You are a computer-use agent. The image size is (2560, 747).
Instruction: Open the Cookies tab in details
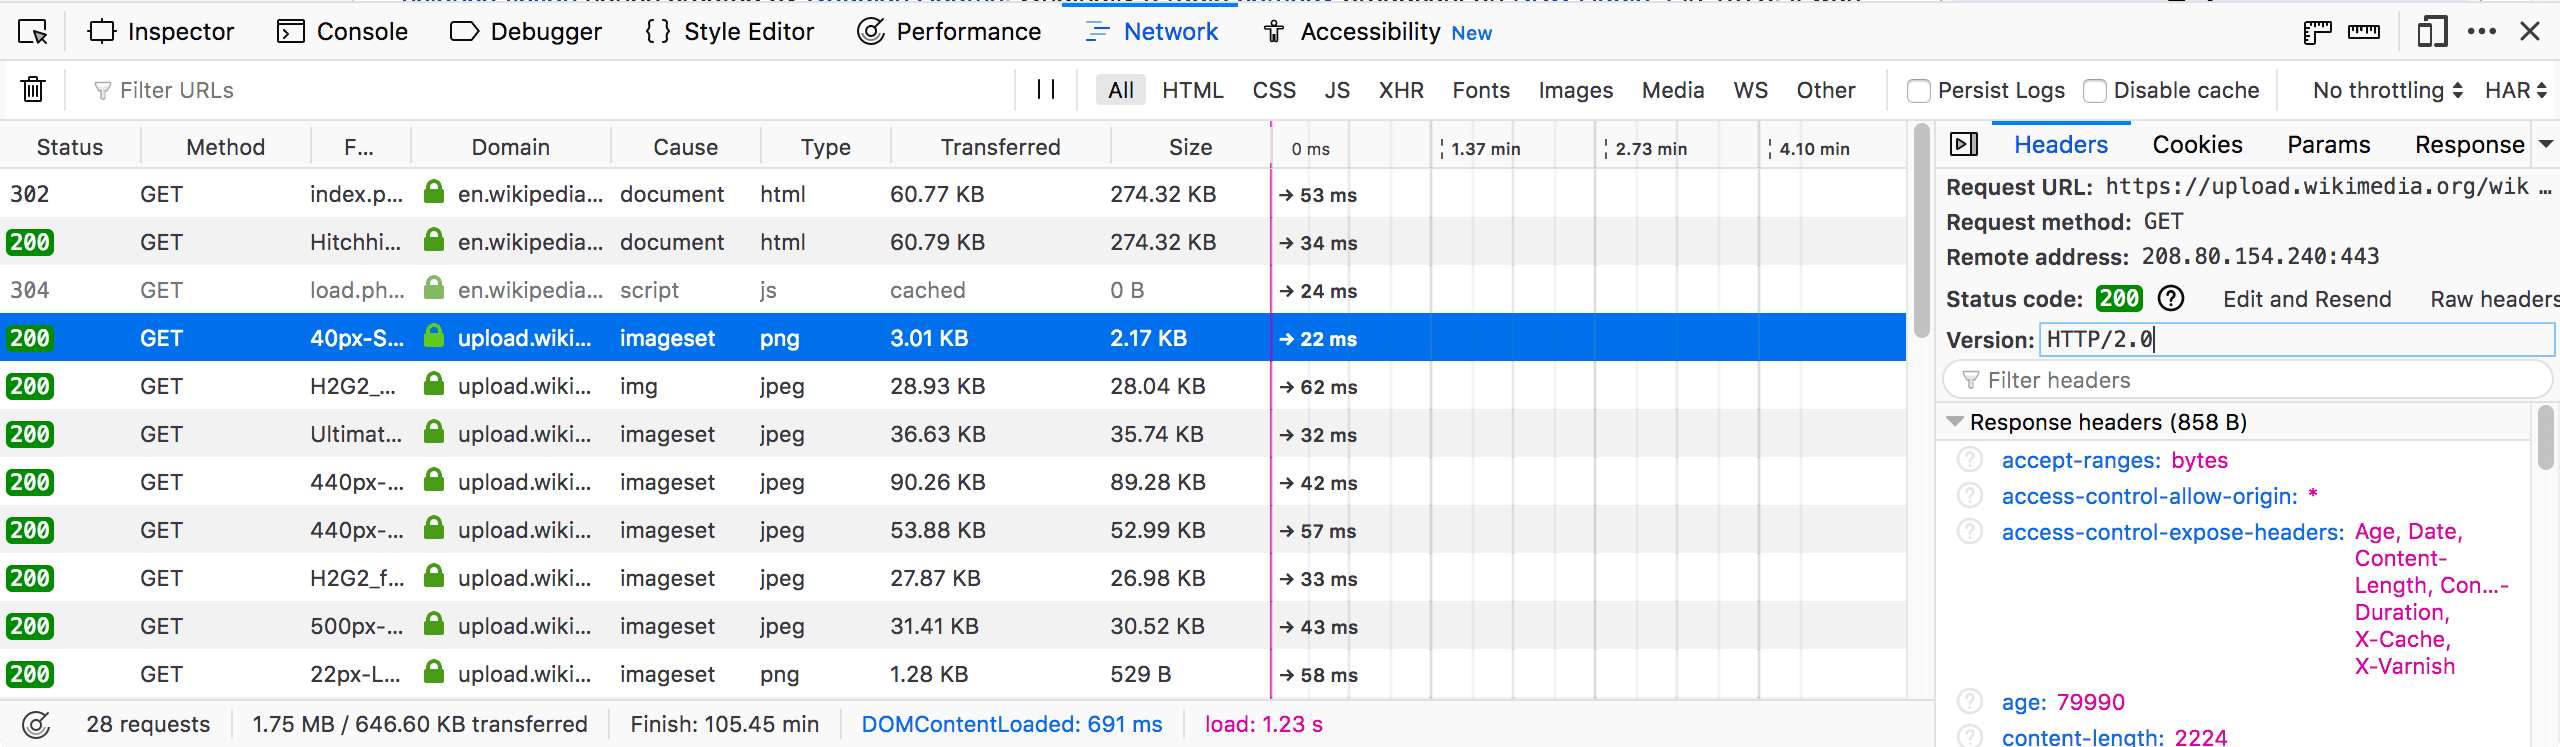(x=2197, y=145)
